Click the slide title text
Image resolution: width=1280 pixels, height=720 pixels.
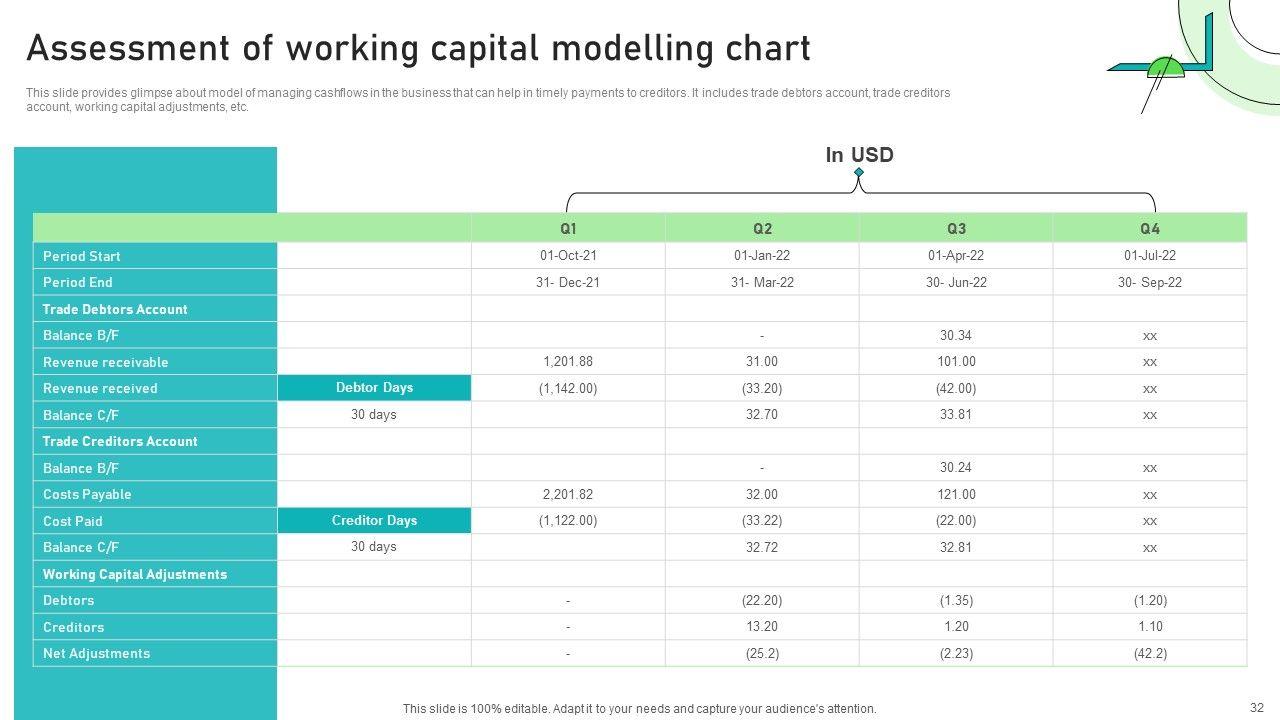coord(418,48)
